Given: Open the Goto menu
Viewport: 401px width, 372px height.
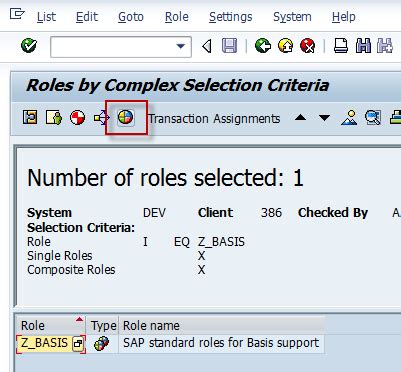Looking at the screenshot, I should click(x=131, y=17).
